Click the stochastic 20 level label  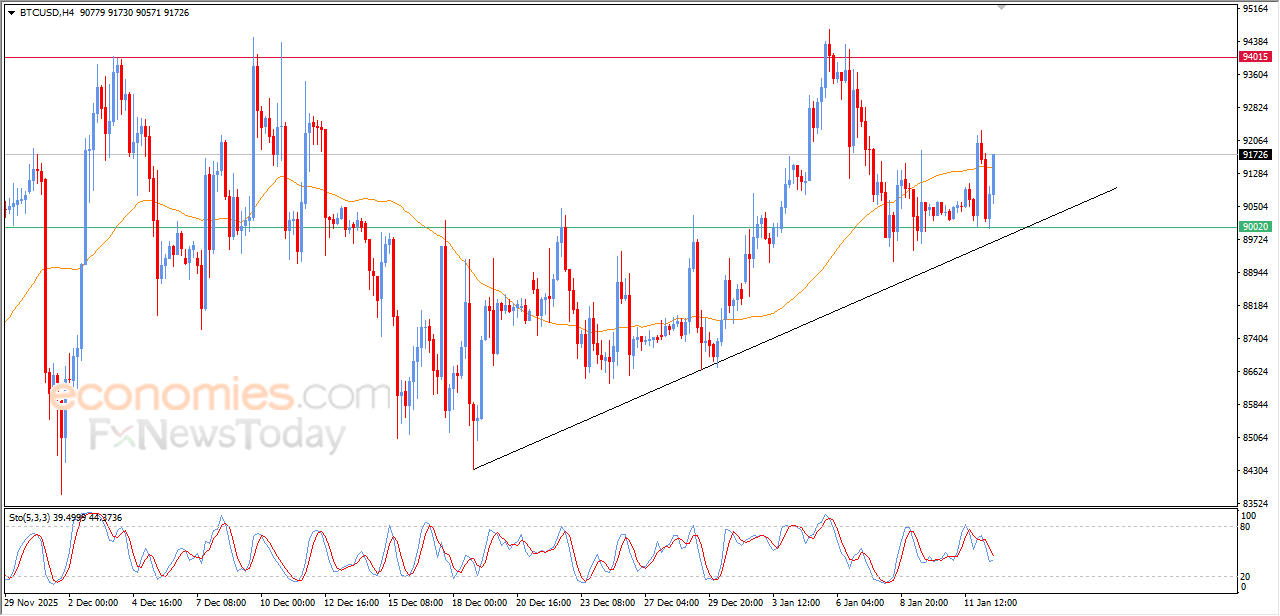point(1245,576)
